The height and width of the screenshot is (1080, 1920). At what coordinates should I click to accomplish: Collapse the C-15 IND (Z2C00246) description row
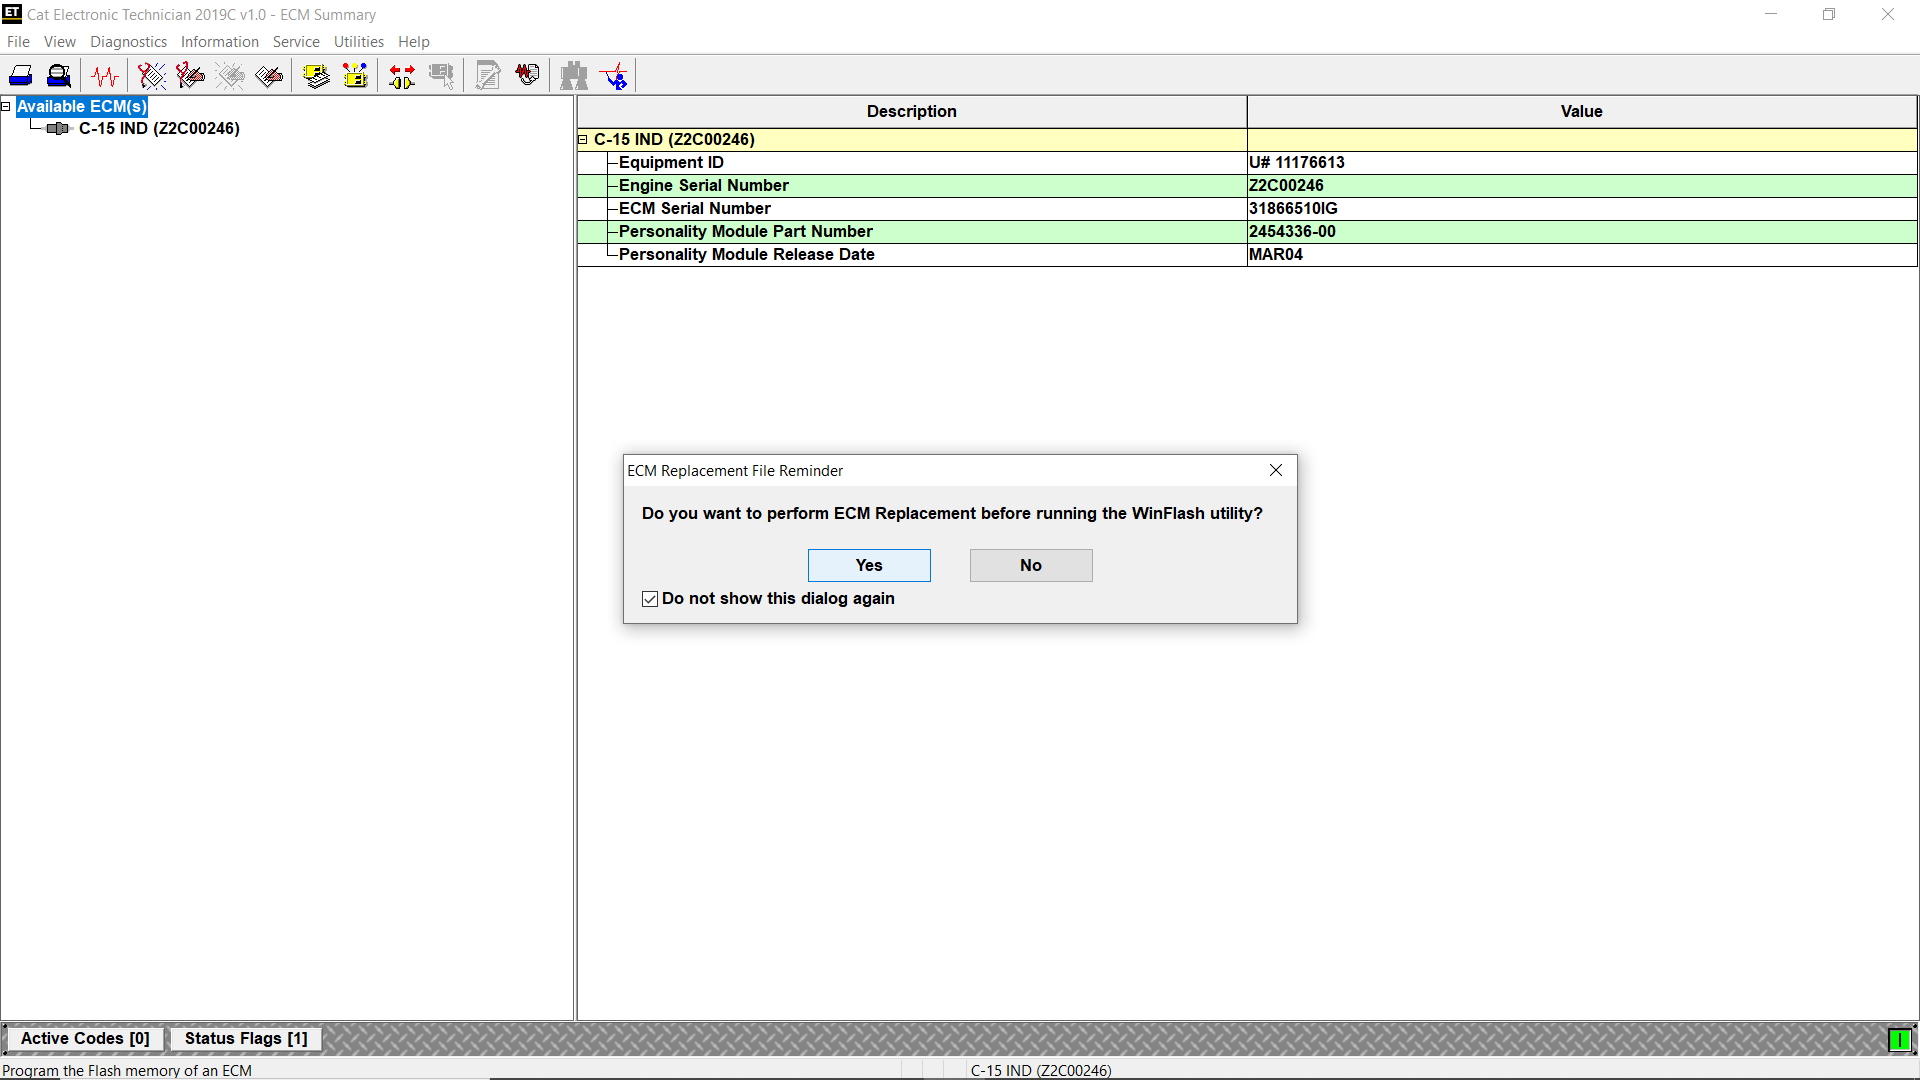[x=583, y=140]
